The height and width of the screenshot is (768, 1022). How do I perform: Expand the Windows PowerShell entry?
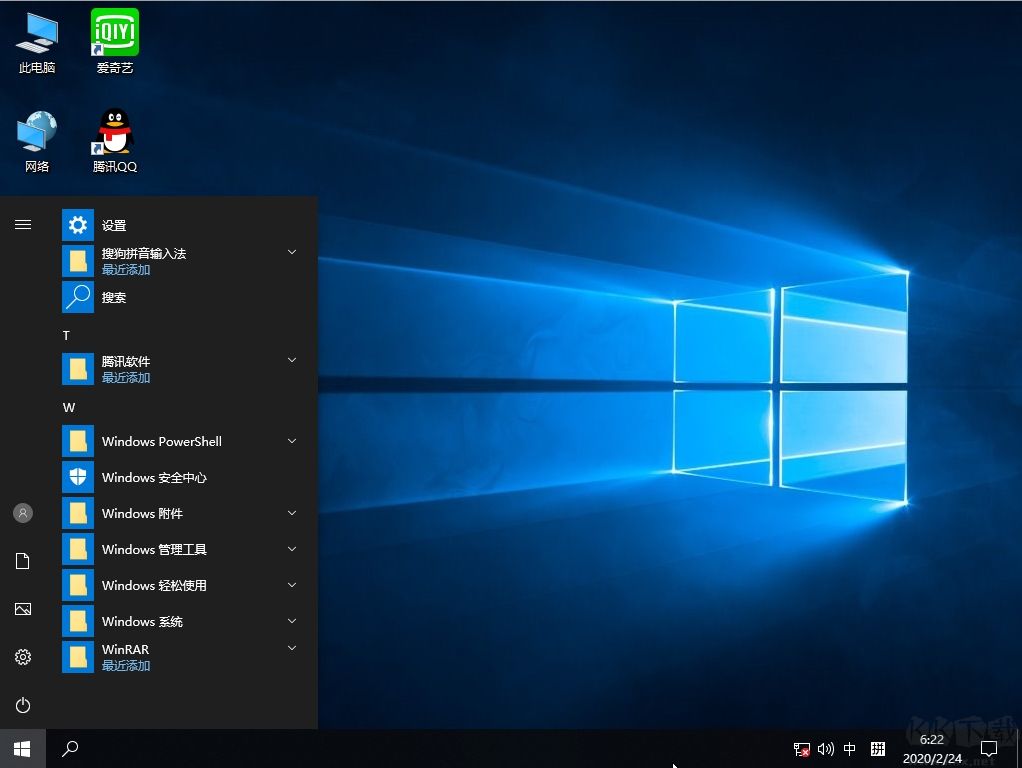click(291, 440)
